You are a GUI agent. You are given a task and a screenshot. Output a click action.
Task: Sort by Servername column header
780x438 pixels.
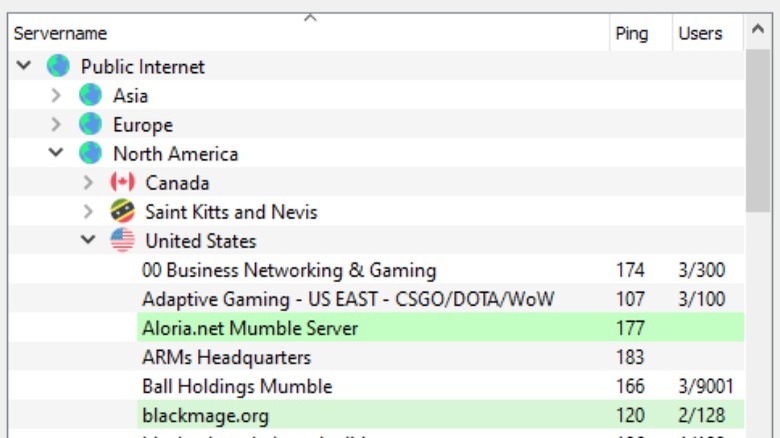pyautogui.click(x=308, y=33)
